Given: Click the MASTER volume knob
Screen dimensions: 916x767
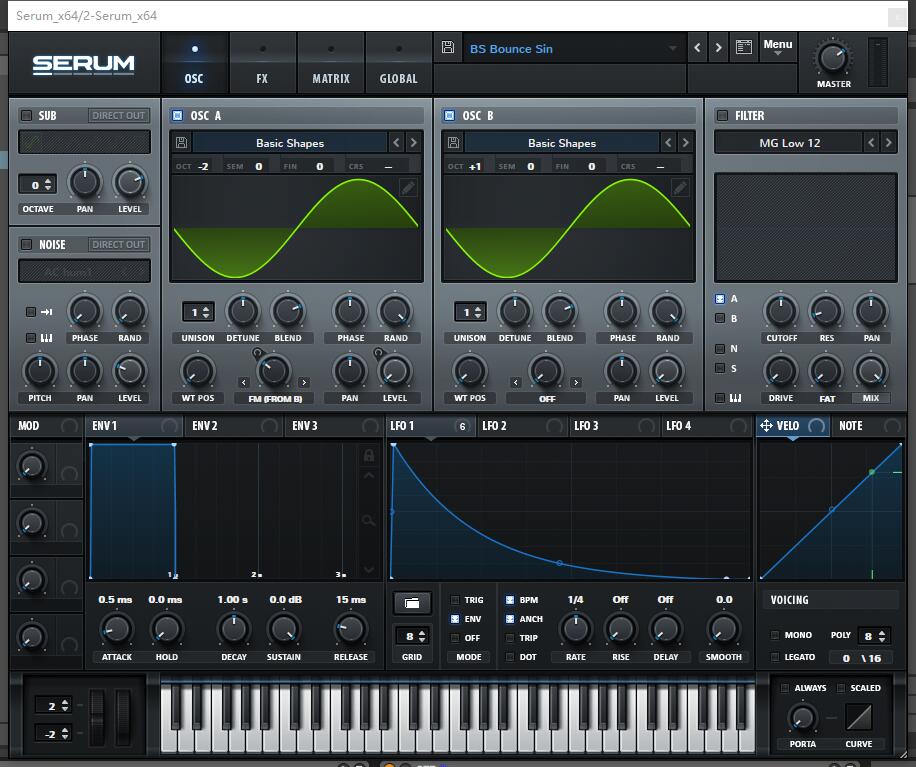Looking at the screenshot, I should tap(833, 57).
